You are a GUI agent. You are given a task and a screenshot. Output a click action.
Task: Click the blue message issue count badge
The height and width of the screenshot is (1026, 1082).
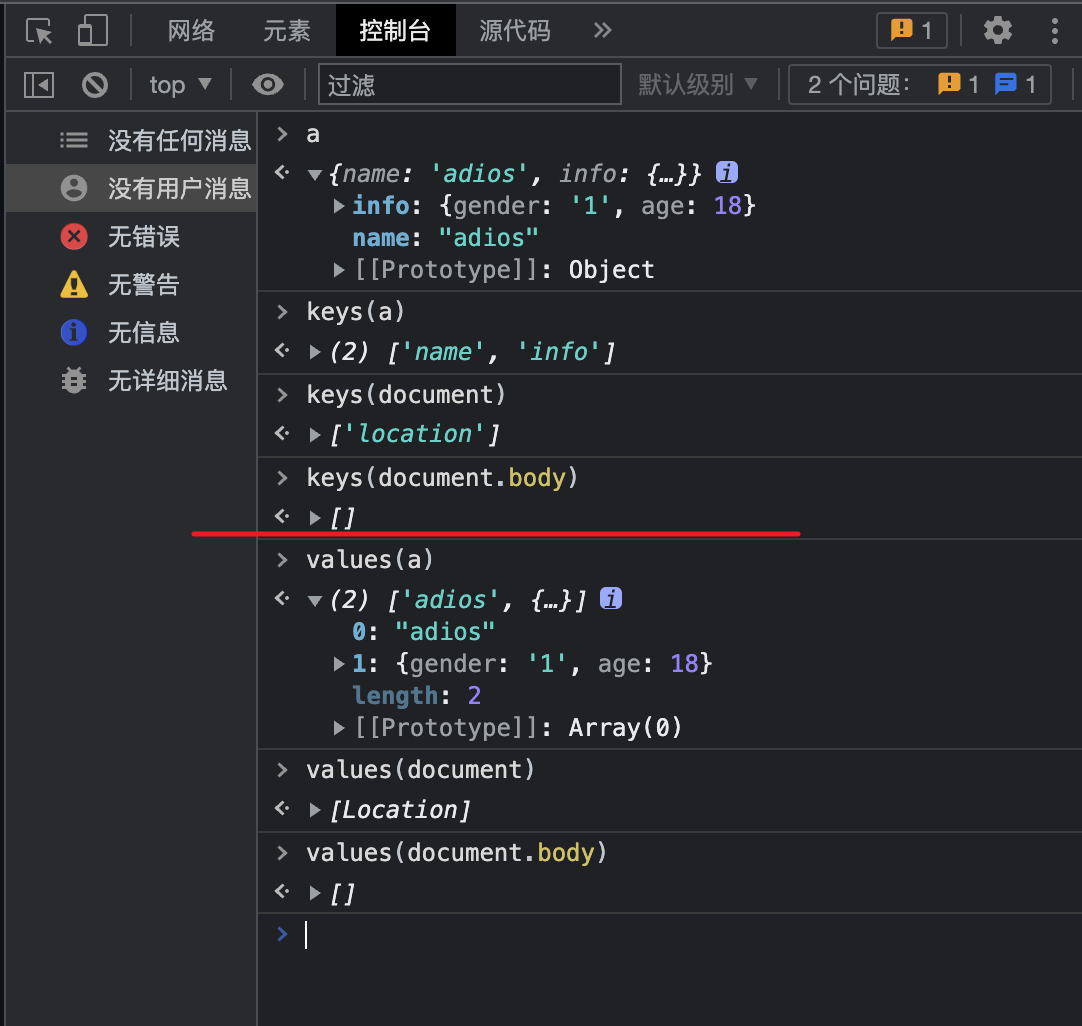point(1015,84)
